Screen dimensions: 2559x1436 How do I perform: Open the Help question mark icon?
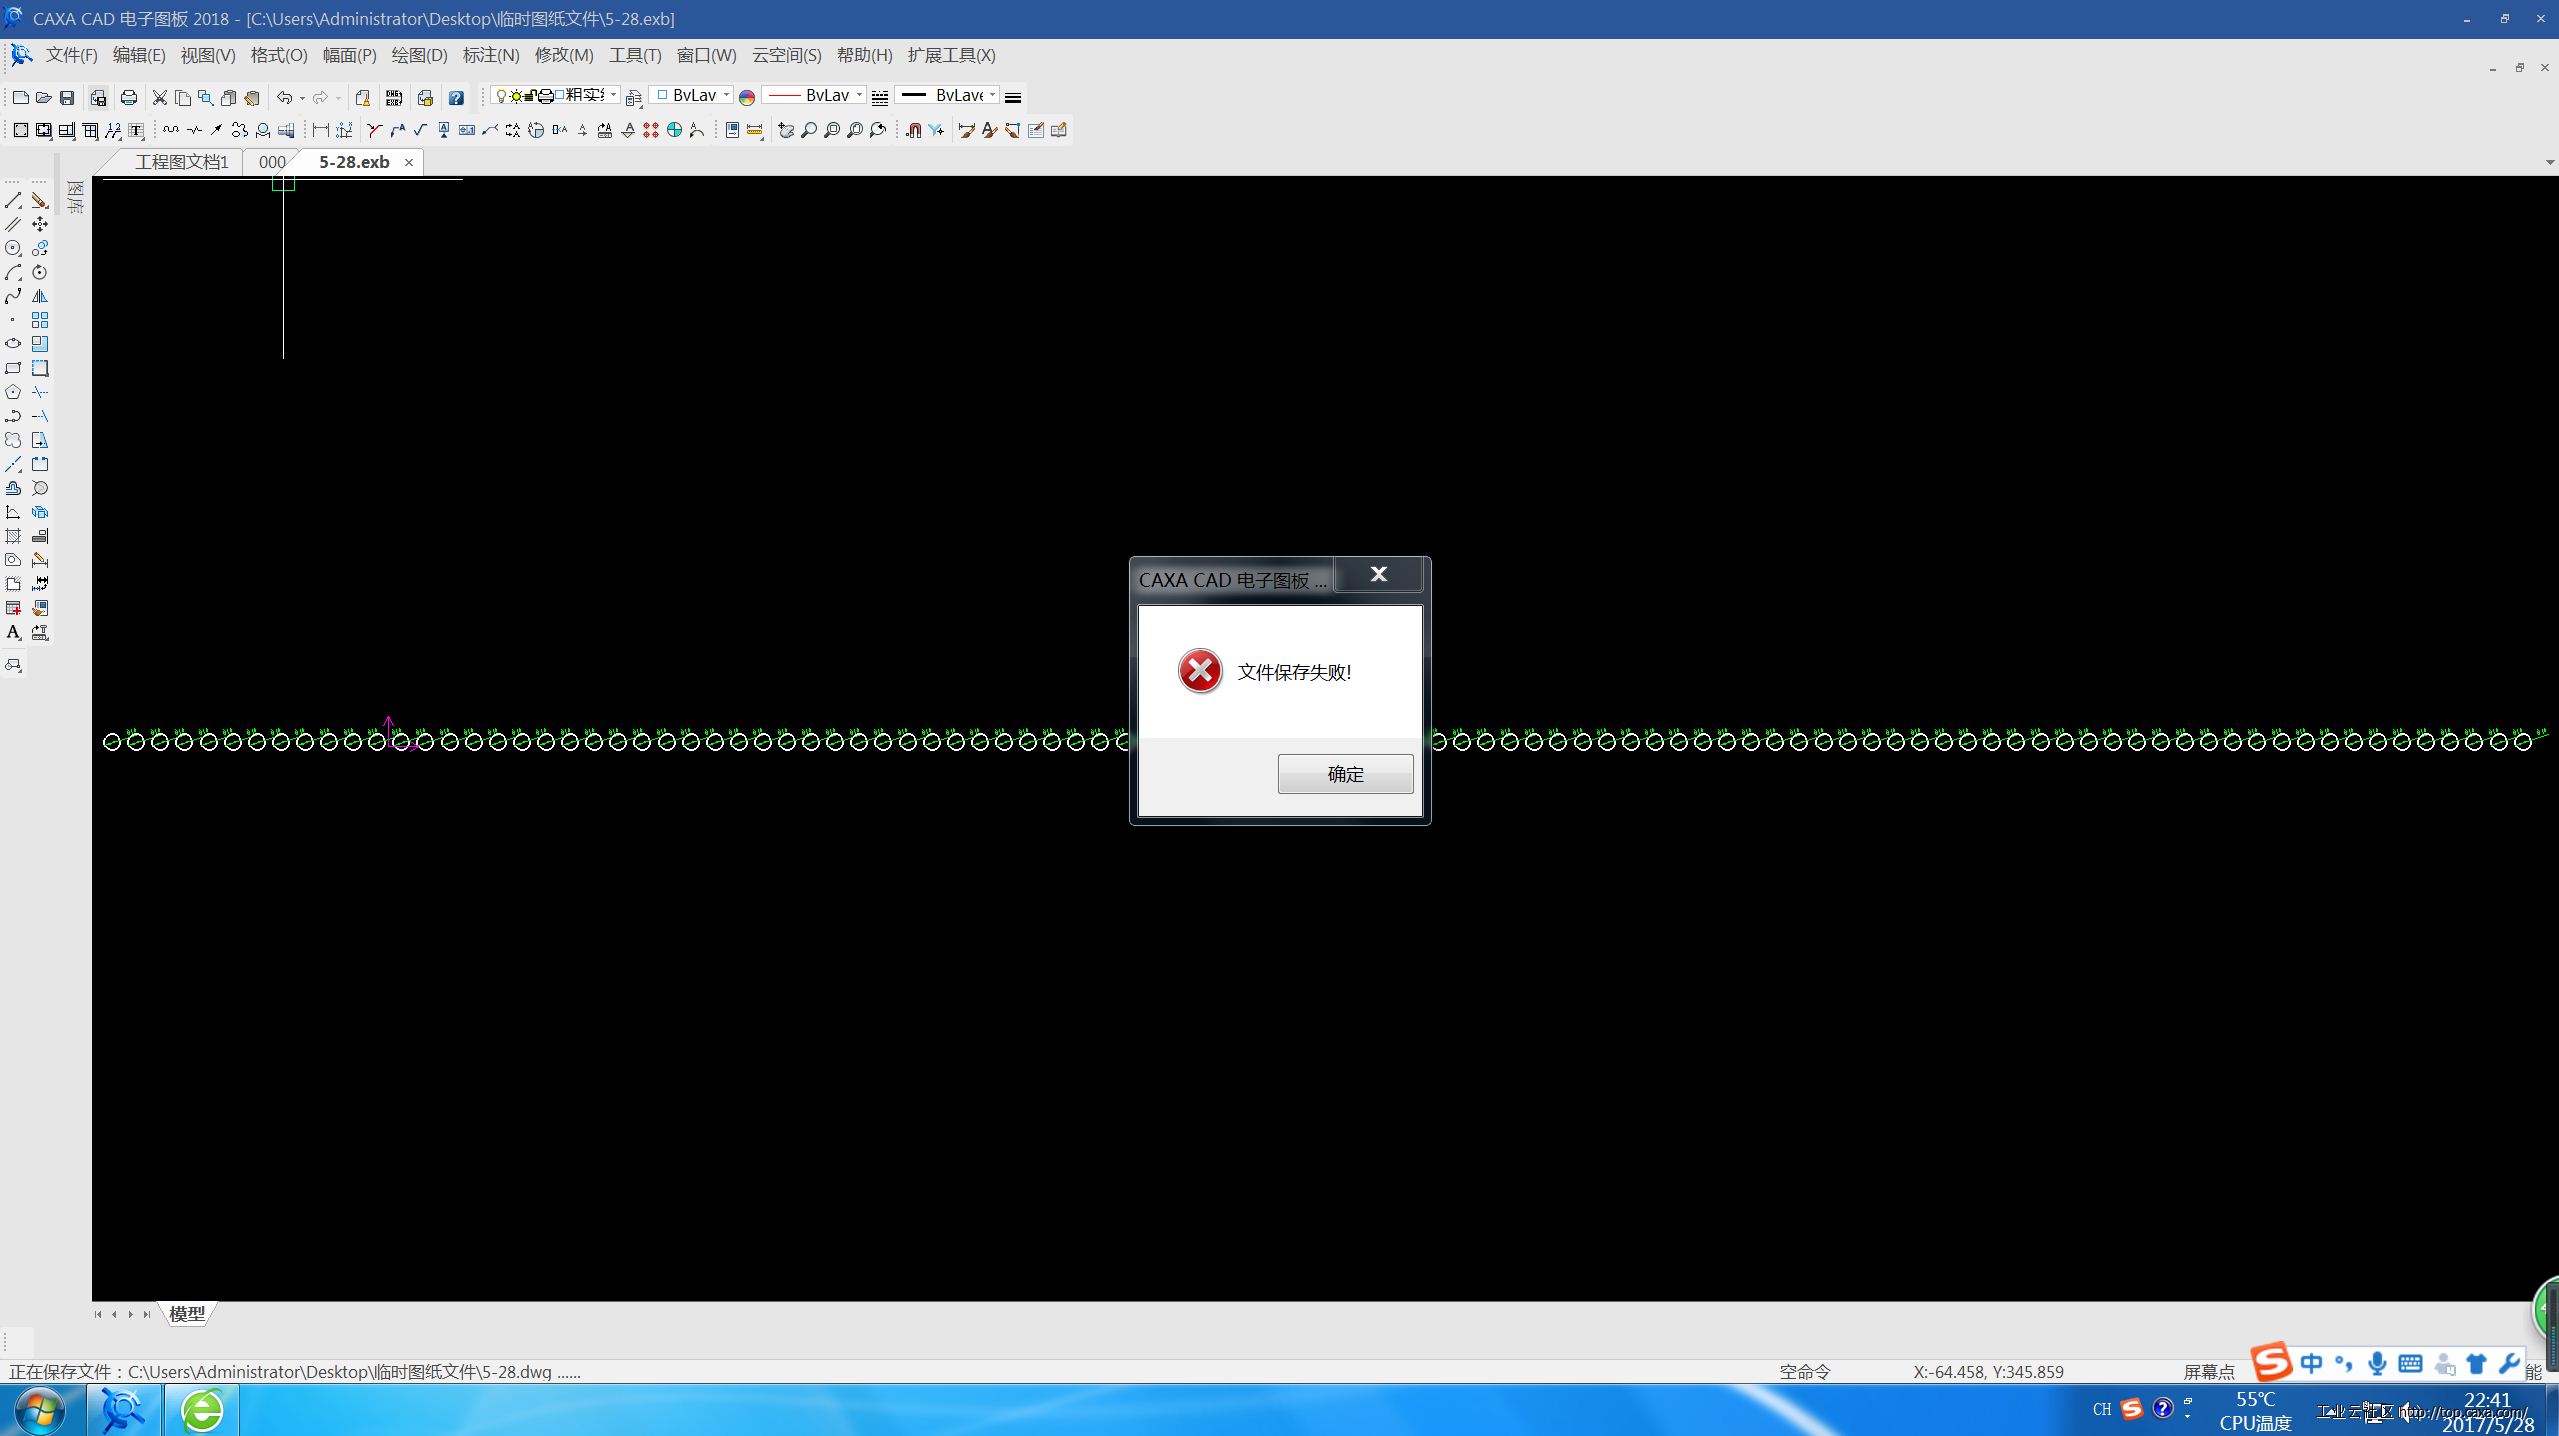(x=456, y=97)
